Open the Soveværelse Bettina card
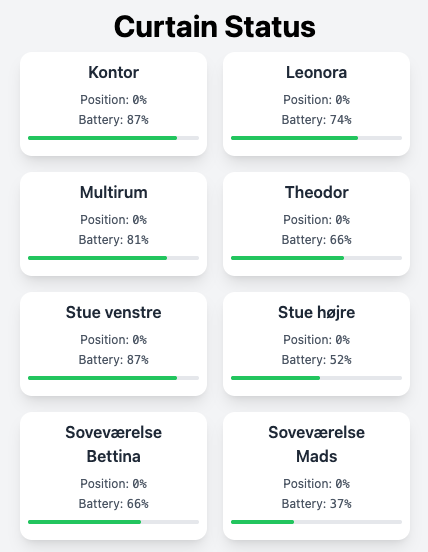 (113, 476)
